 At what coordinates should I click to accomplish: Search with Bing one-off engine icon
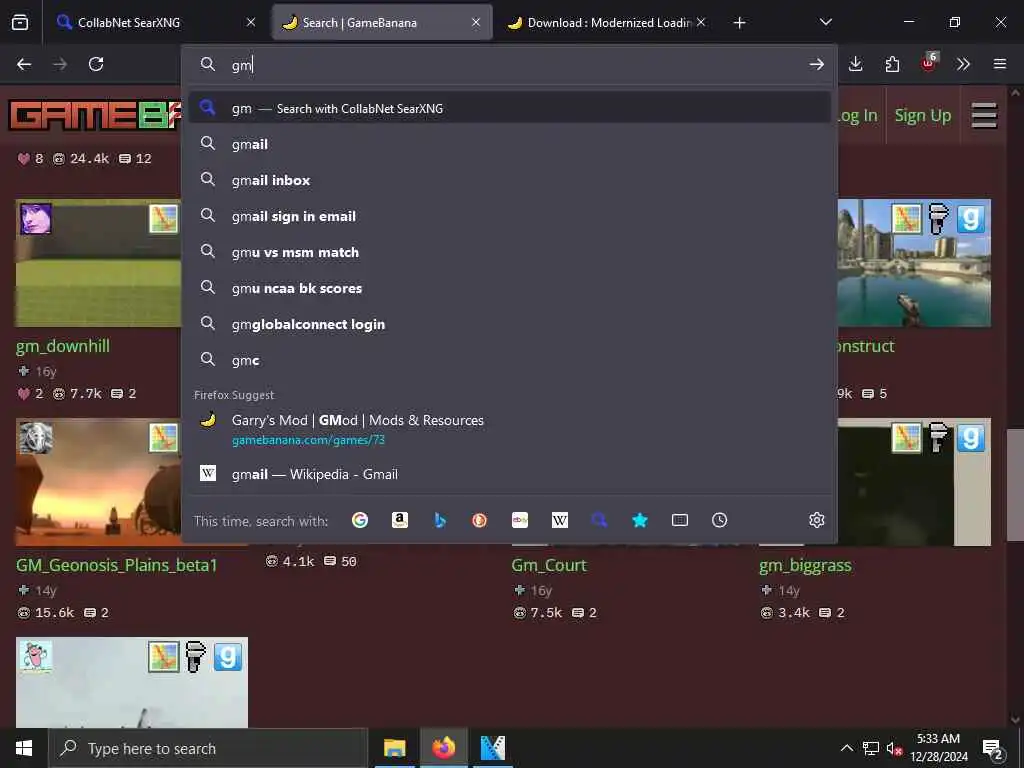click(440, 520)
